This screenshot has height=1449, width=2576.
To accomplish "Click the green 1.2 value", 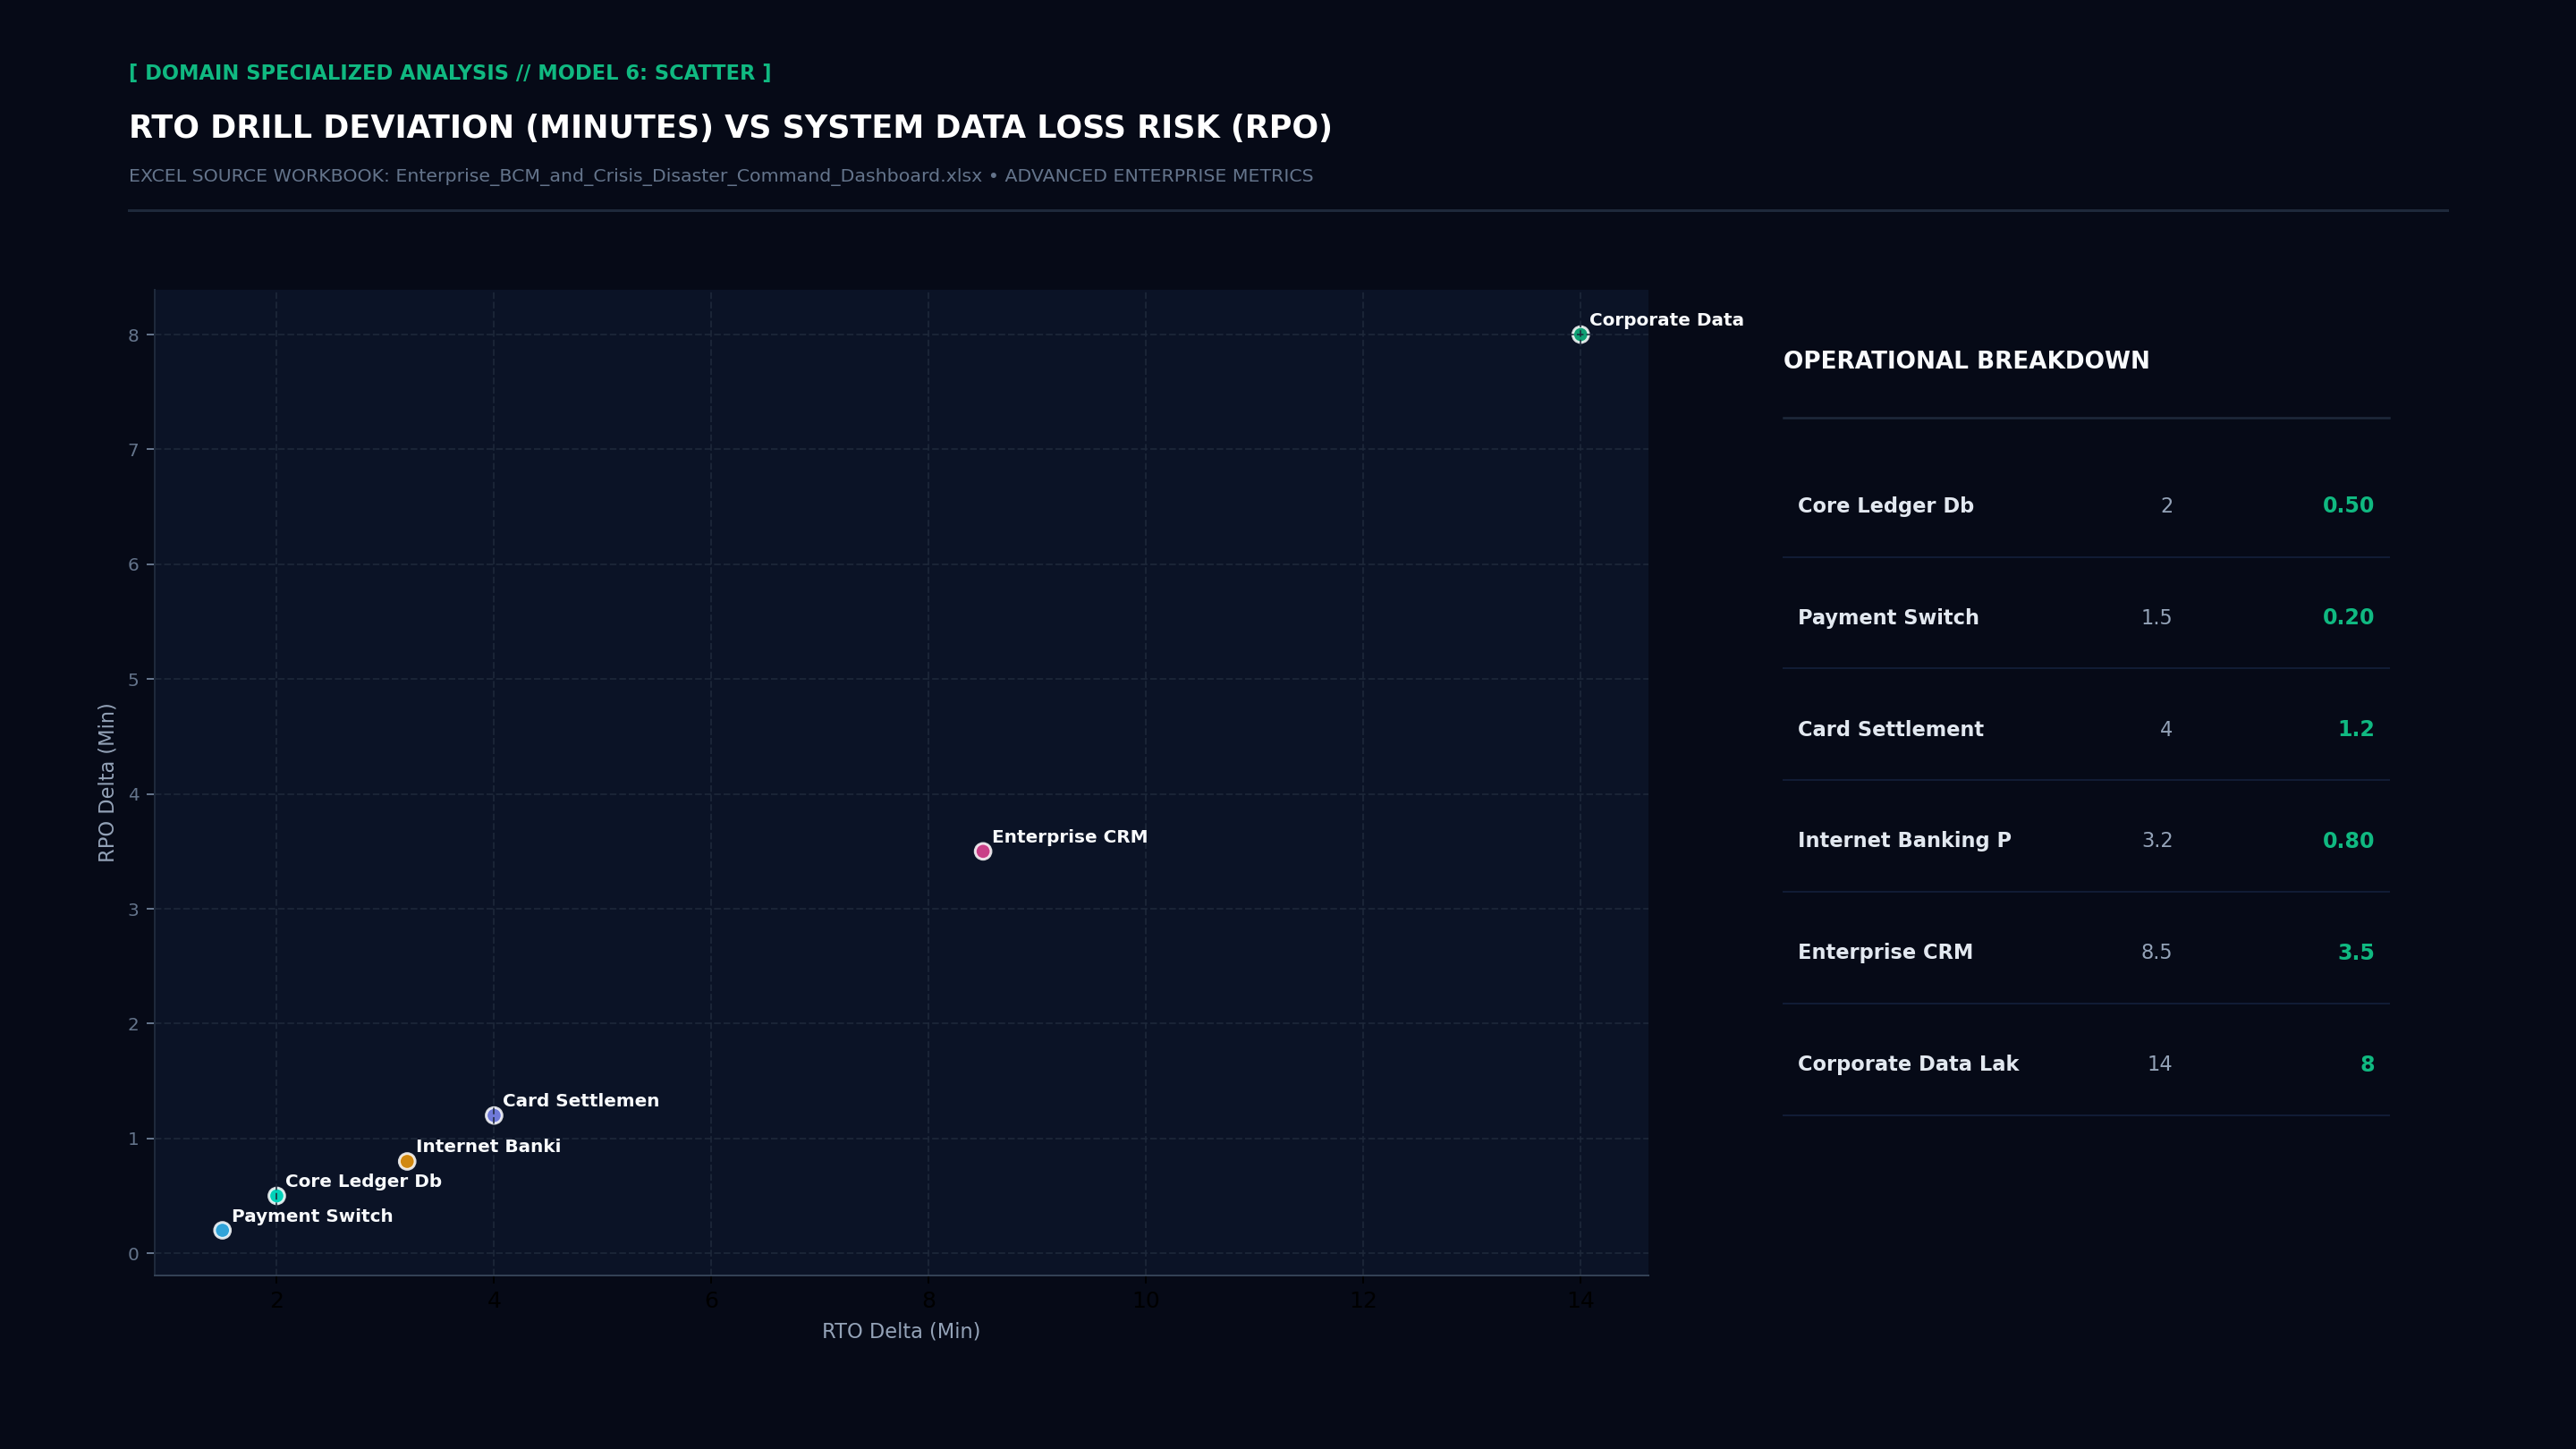I will [2356, 729].
